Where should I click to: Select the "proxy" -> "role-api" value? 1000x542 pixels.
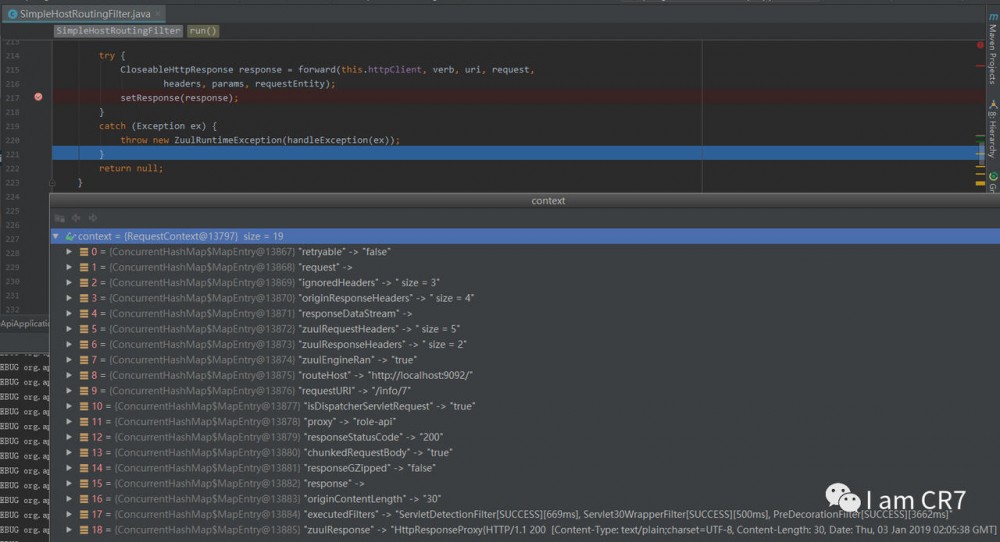(351, 421)
